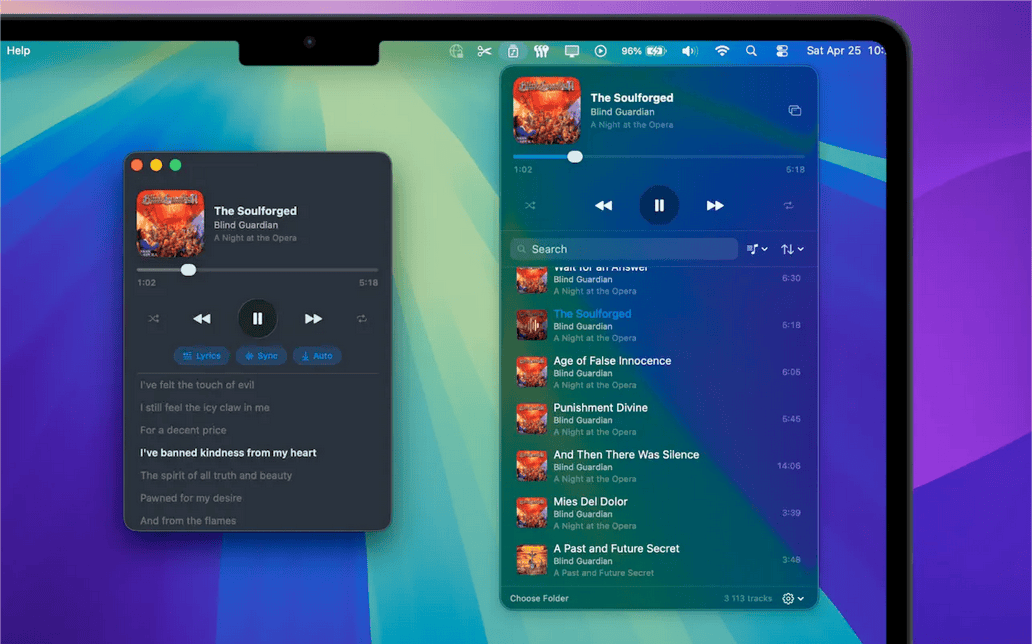The height and width of the screenshot is (644, 1032).
Task: Click the mini player progress slider knob
Action: click(x=188, y=270)
